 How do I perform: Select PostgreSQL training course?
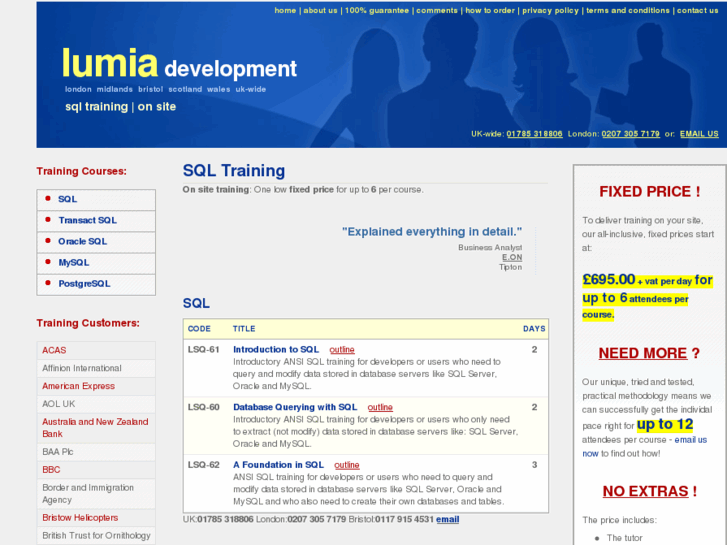[84, 283]
